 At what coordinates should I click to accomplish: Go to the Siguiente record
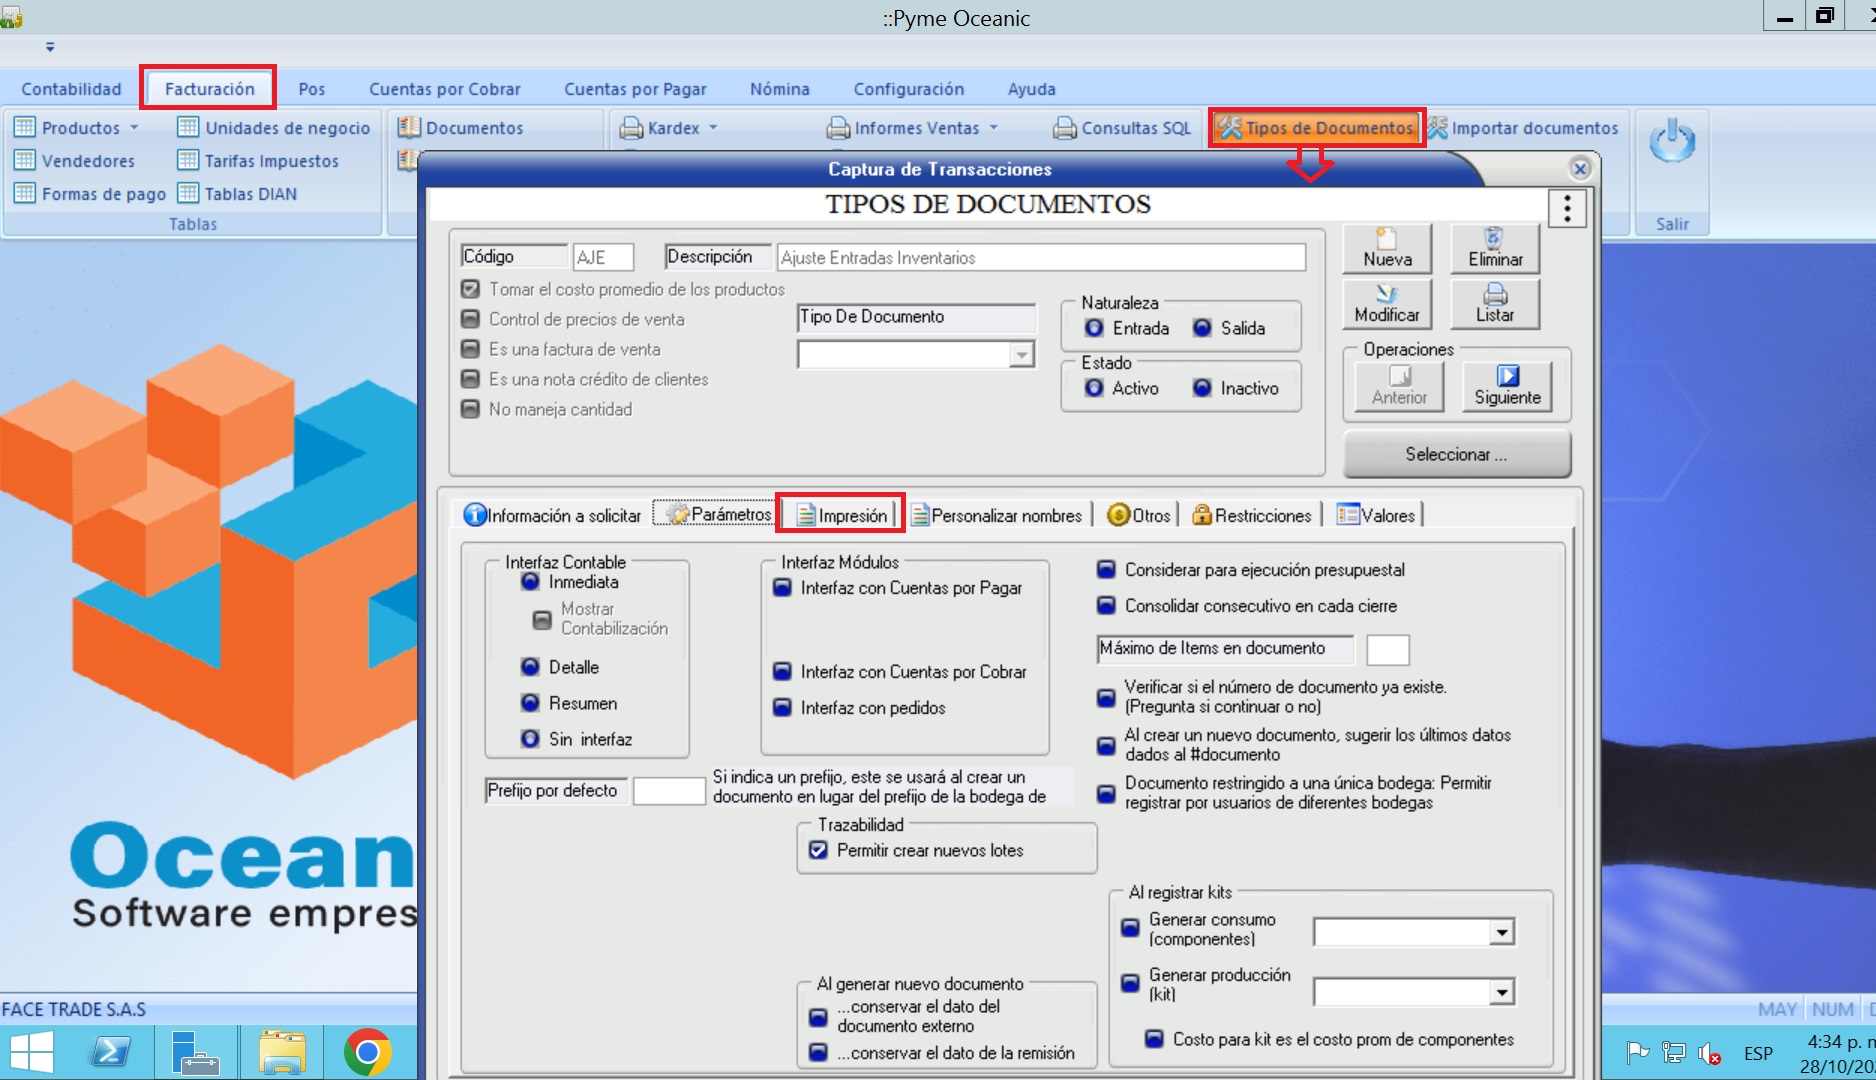[1507, 385]
